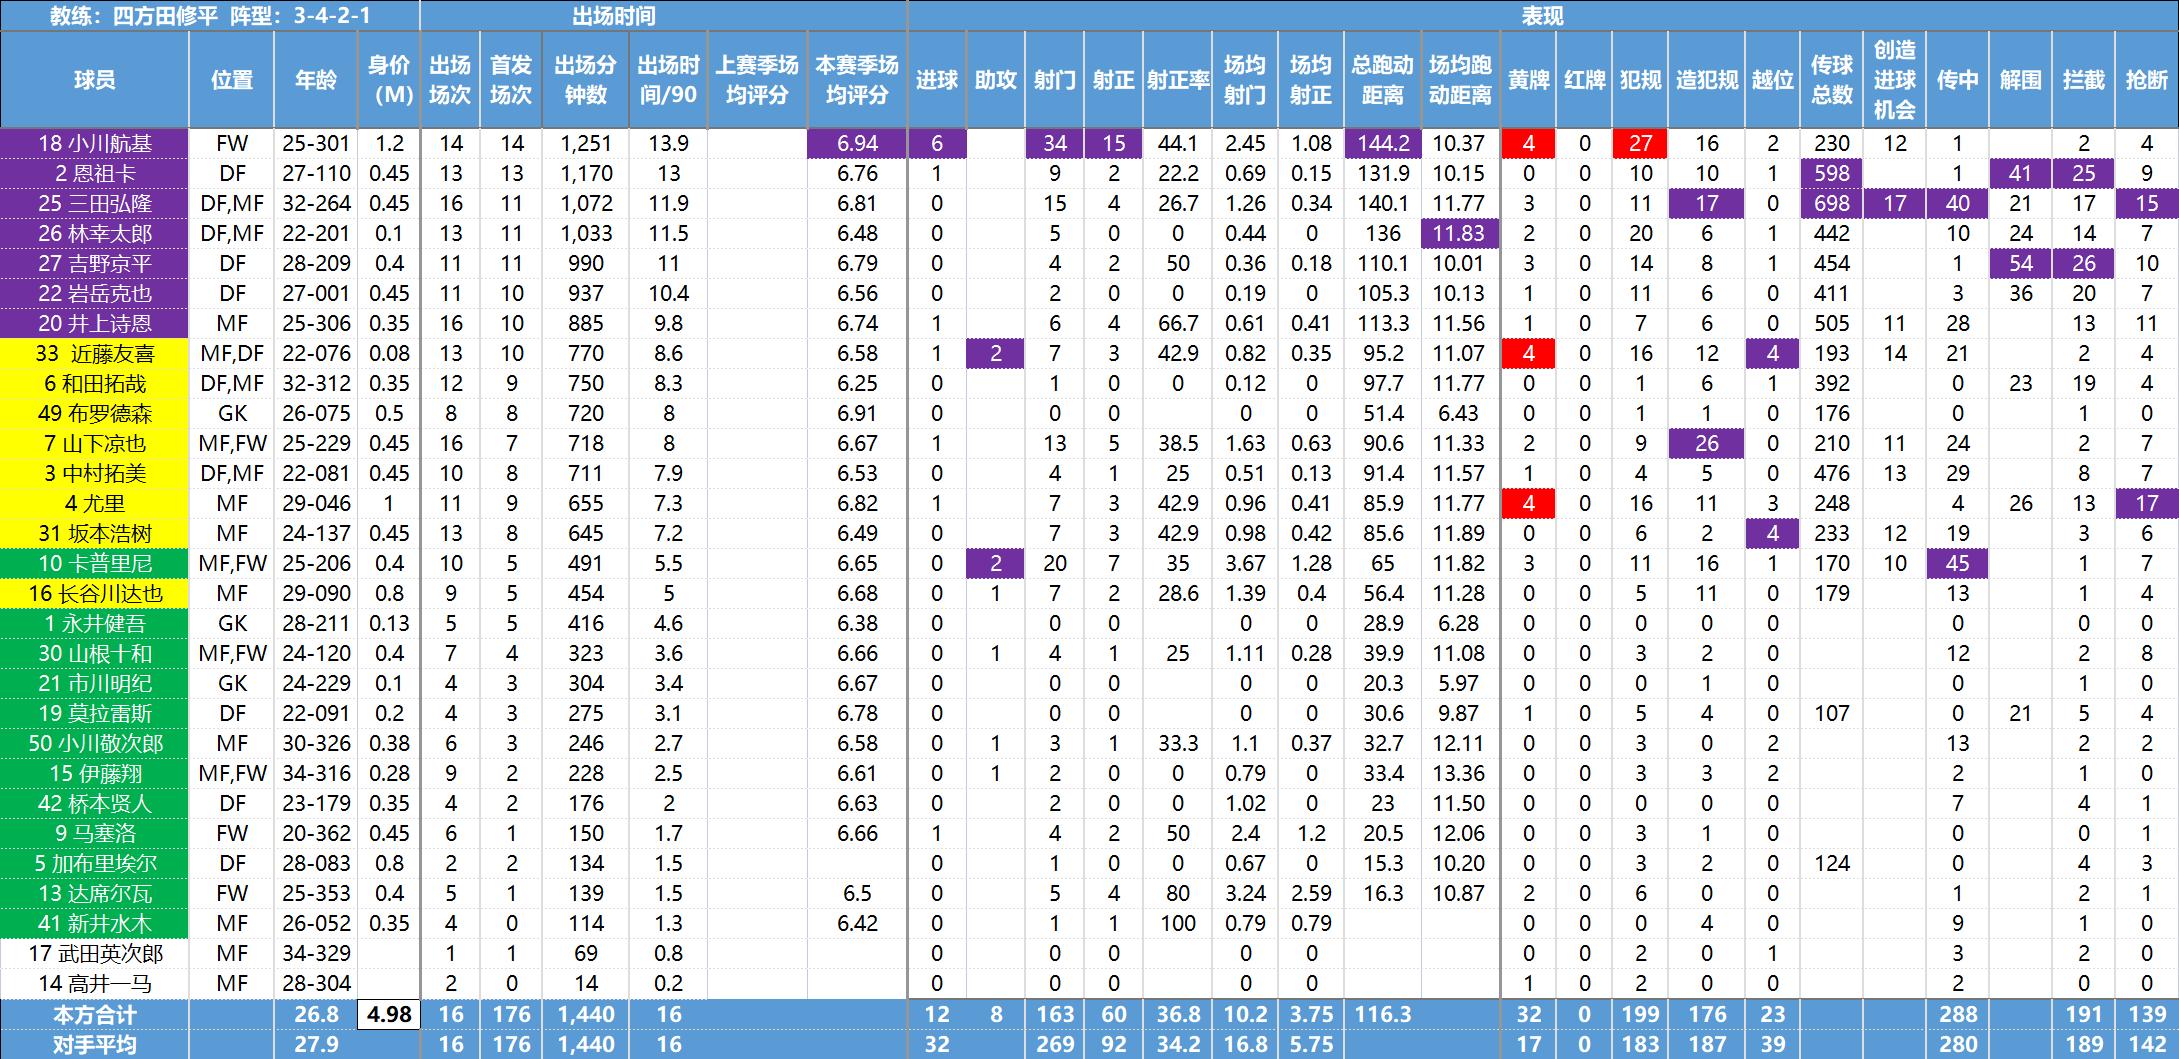Click player name 18 小川航基
The width and height of the screenshot is (2179, 1059).
95,143
